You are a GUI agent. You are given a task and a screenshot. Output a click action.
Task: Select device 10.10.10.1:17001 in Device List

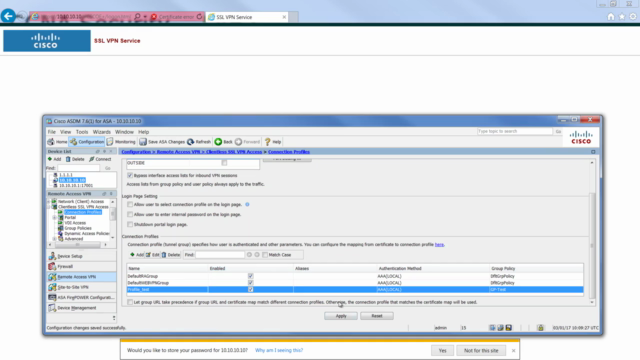tap(76, 185)
